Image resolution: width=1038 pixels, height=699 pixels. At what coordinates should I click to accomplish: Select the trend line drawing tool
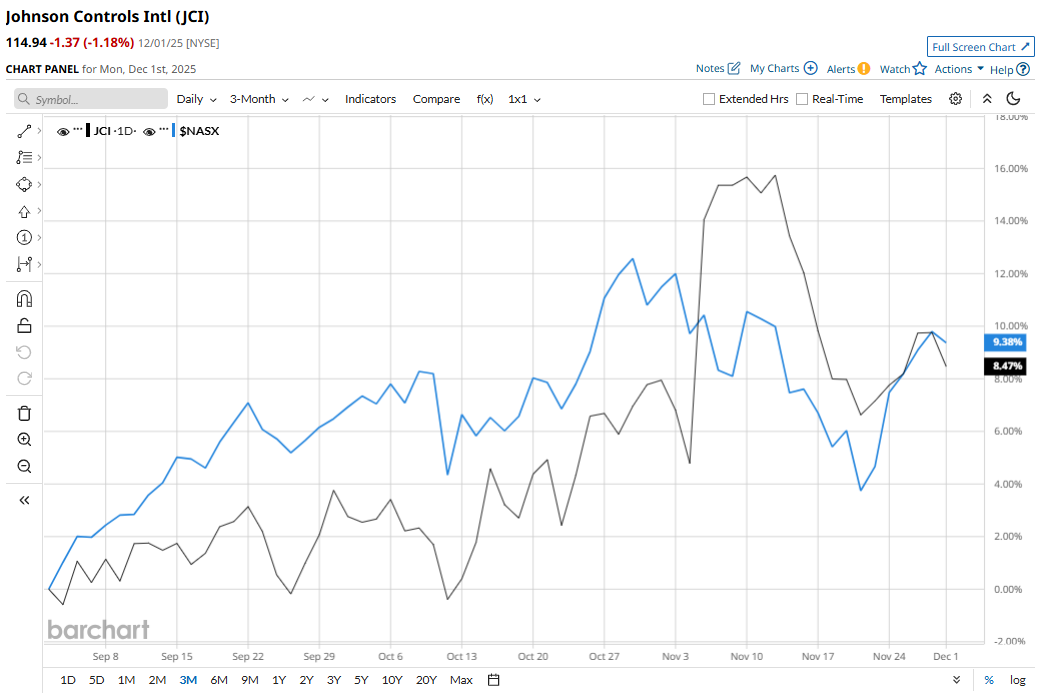click(x=24, y=131)
